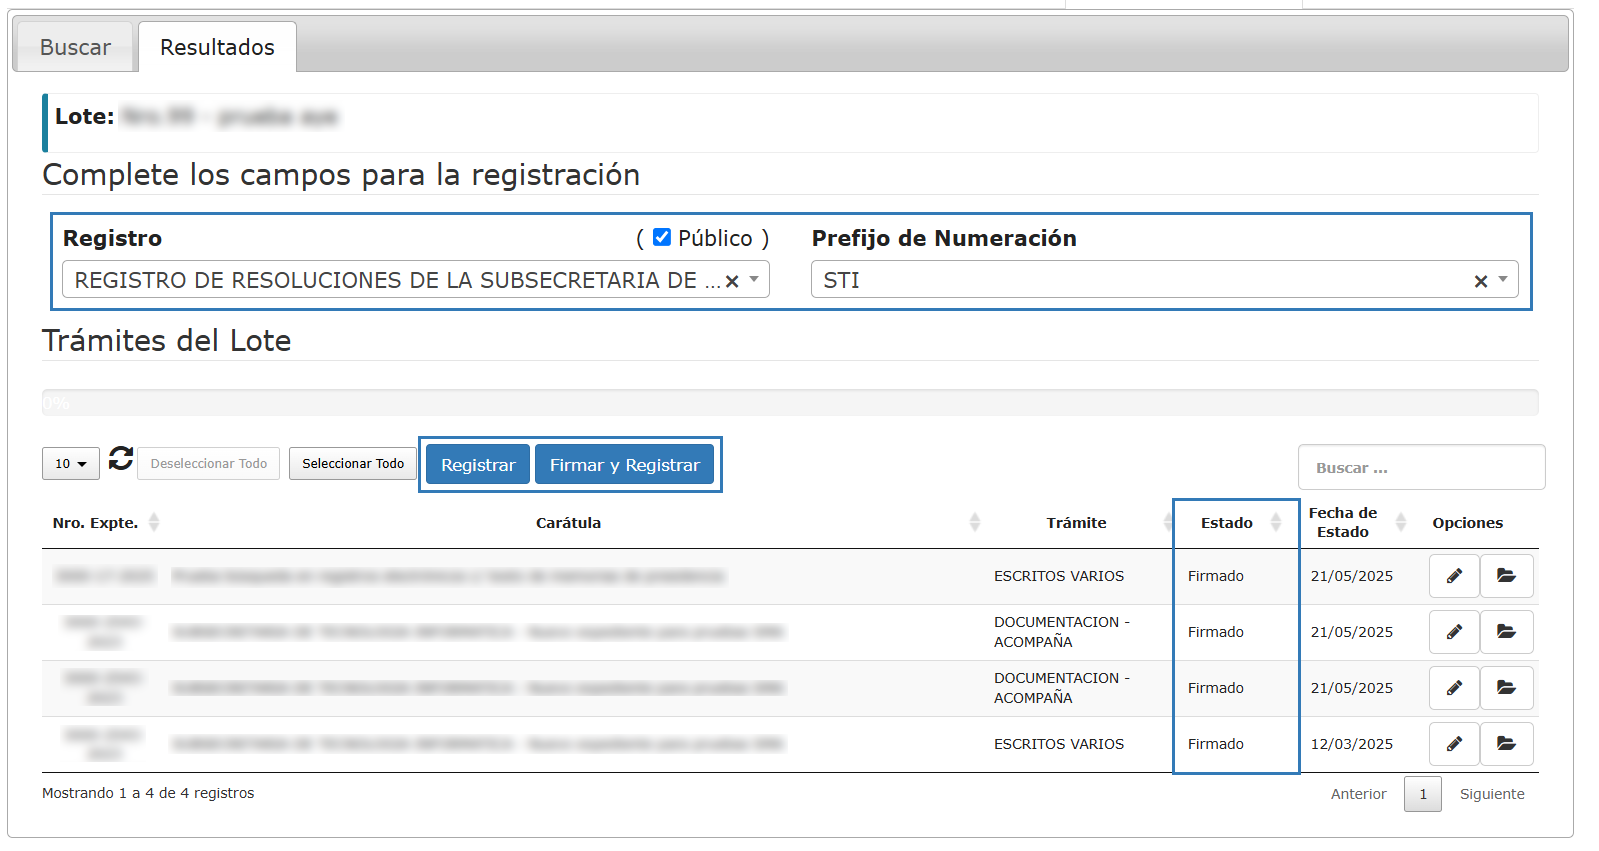This screenshot has width=1599, height=851.
Task: Focus the Buscar search field
Action: (1421, 468)
